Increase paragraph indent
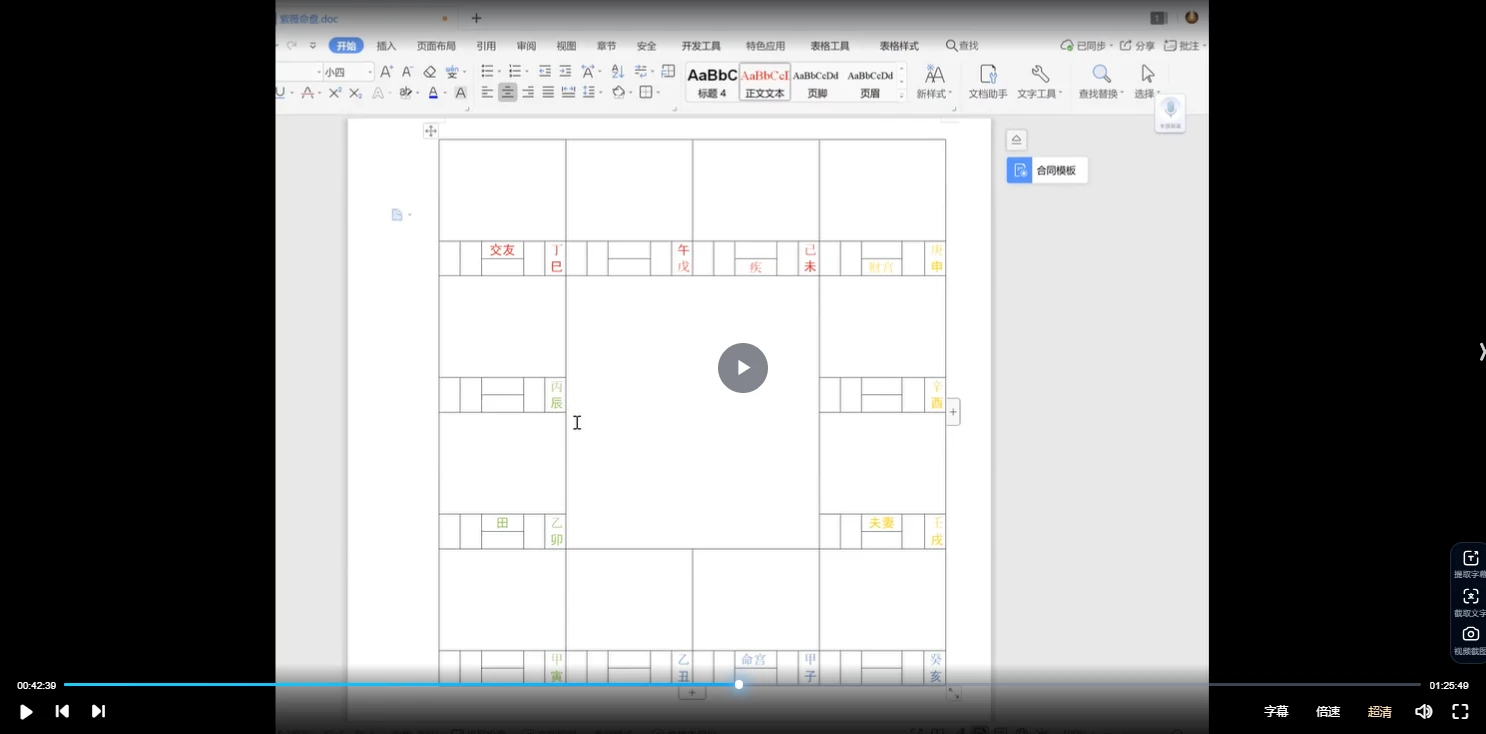The image size is (1486, 734). pos(565,71)
